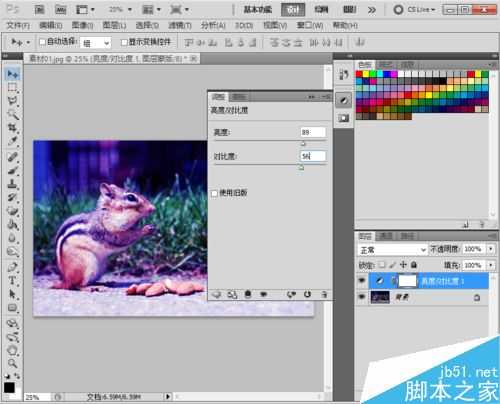Select the 3D Camera Orbit tool

[x=13, y=337]
